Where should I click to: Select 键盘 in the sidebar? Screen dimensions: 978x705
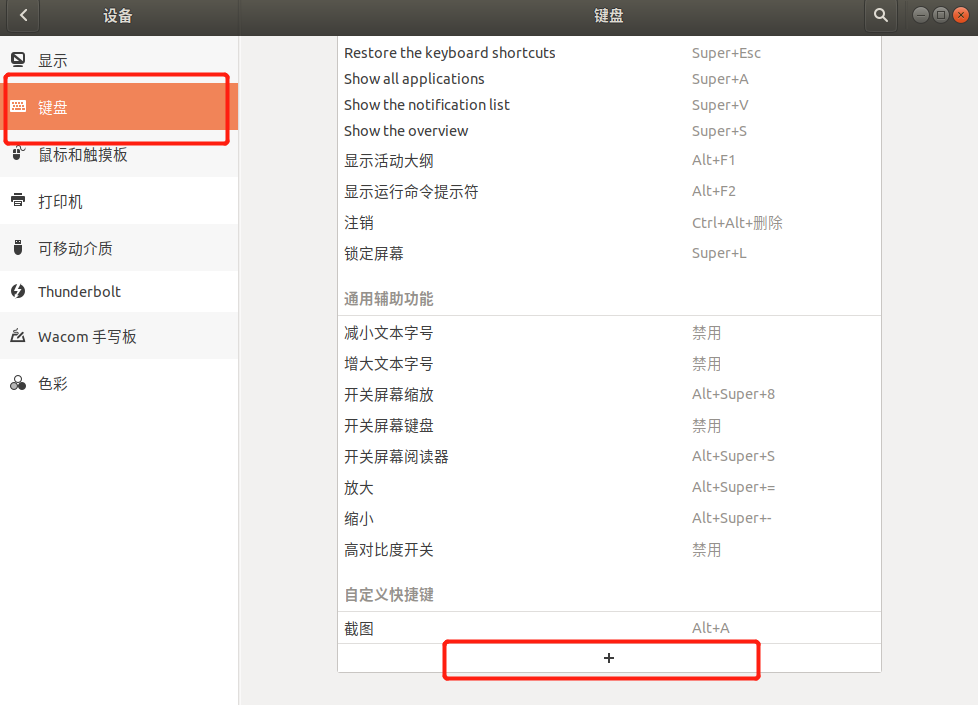coord(119,107)
